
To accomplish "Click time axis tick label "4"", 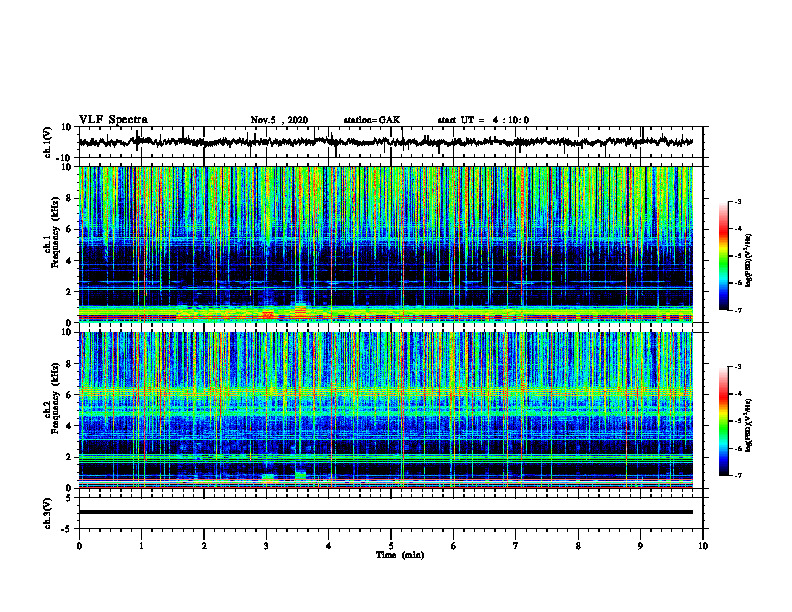I will [329, 546].
